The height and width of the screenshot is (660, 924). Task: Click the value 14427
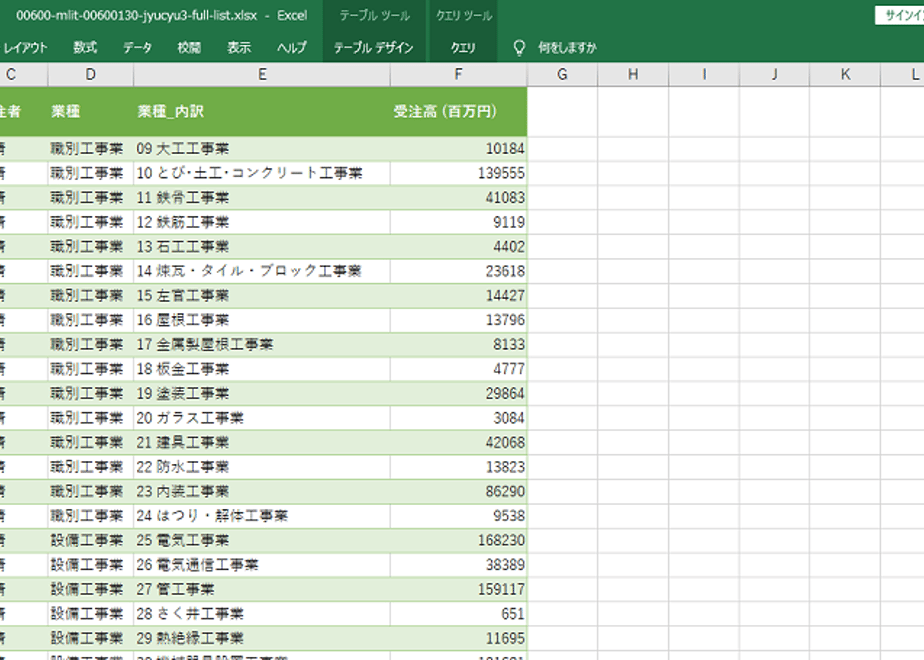tap(505, 295)
